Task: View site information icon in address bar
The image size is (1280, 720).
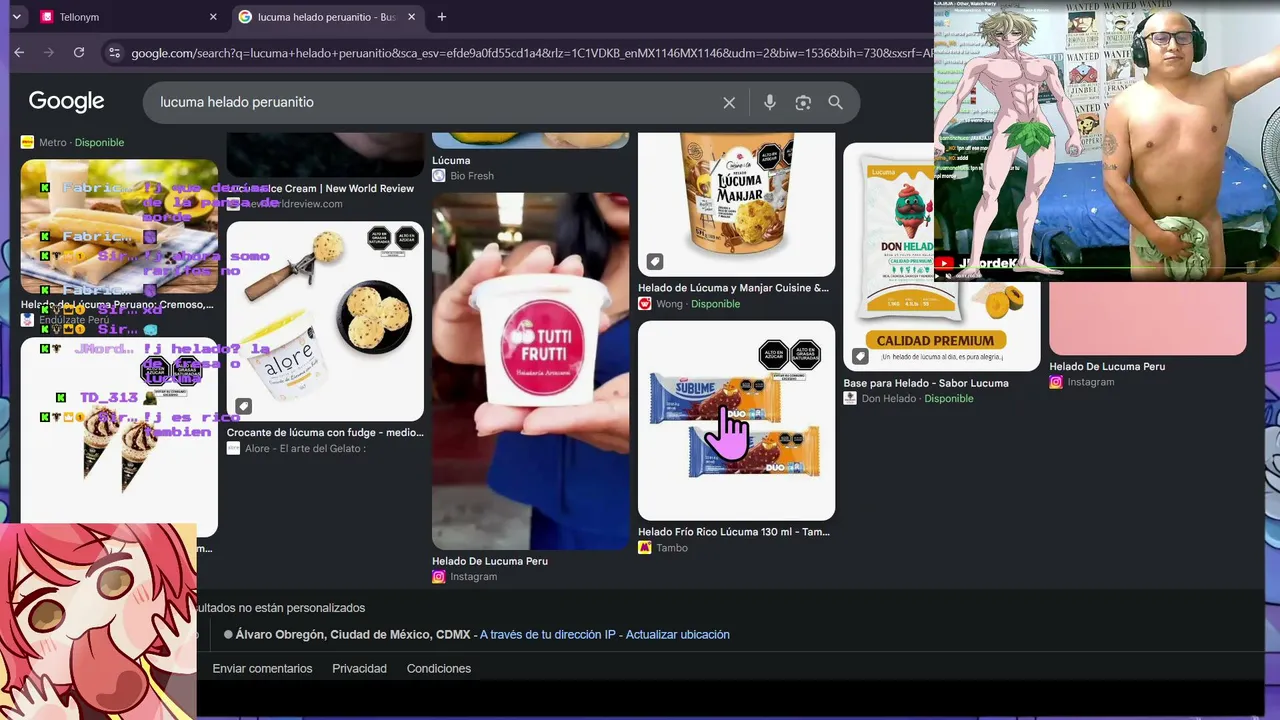Action: [x=114, y=53]
